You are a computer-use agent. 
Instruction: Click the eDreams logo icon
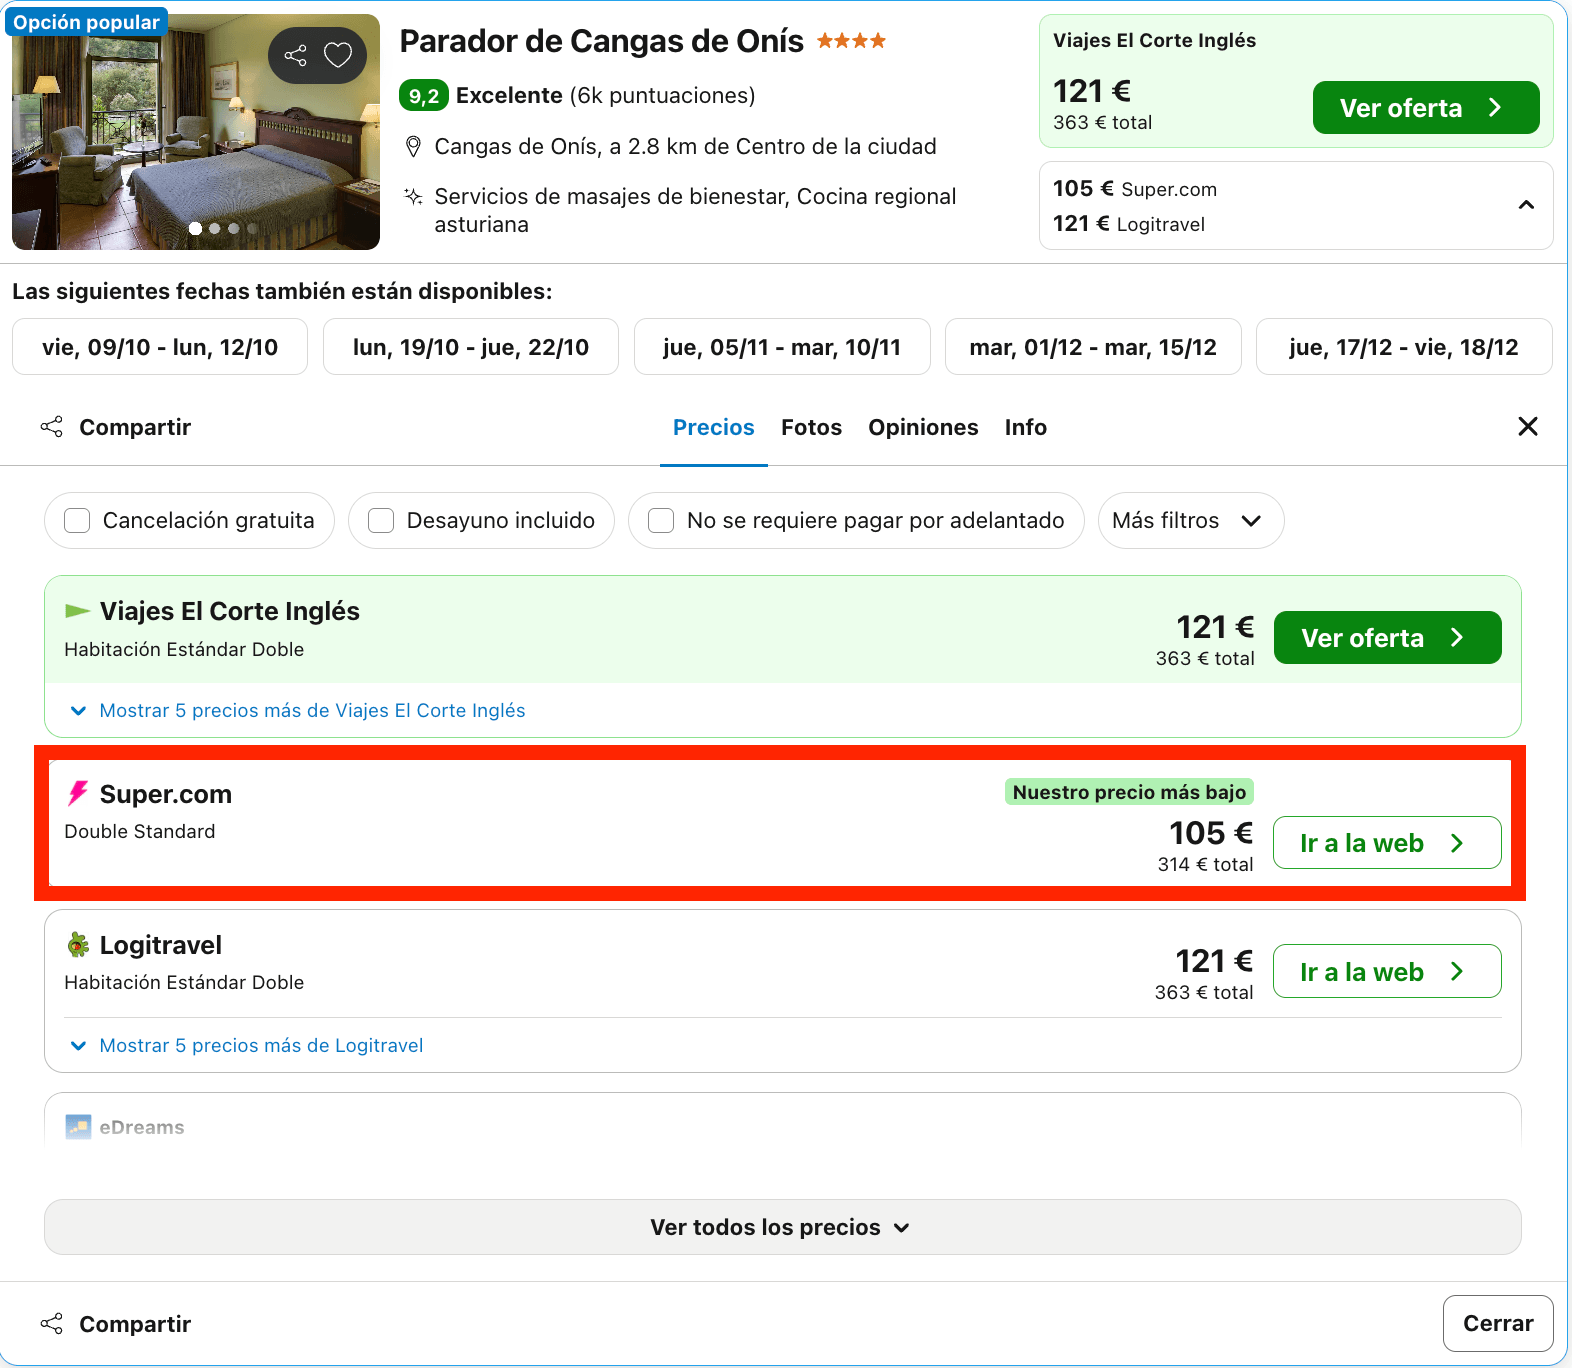[x=78, y=1127]
